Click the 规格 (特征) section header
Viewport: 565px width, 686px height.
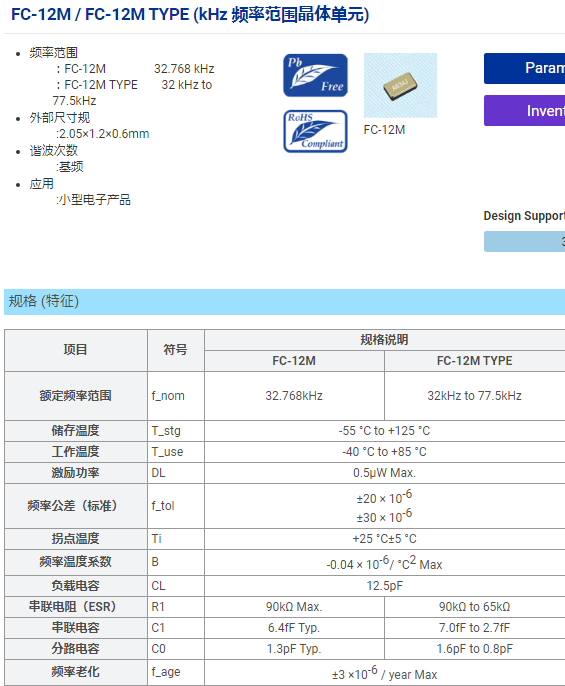click(44, 301)
